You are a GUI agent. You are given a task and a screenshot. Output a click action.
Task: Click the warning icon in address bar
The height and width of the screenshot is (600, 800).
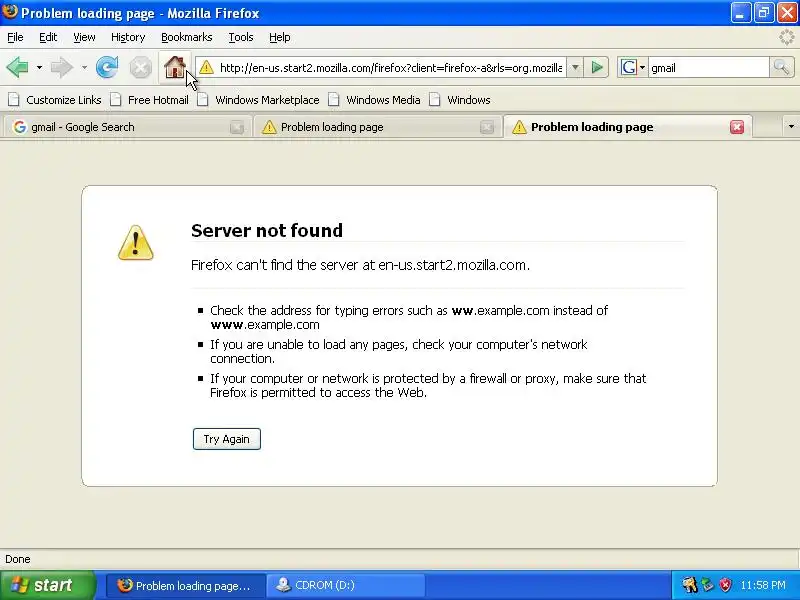[x=207, y=67]
